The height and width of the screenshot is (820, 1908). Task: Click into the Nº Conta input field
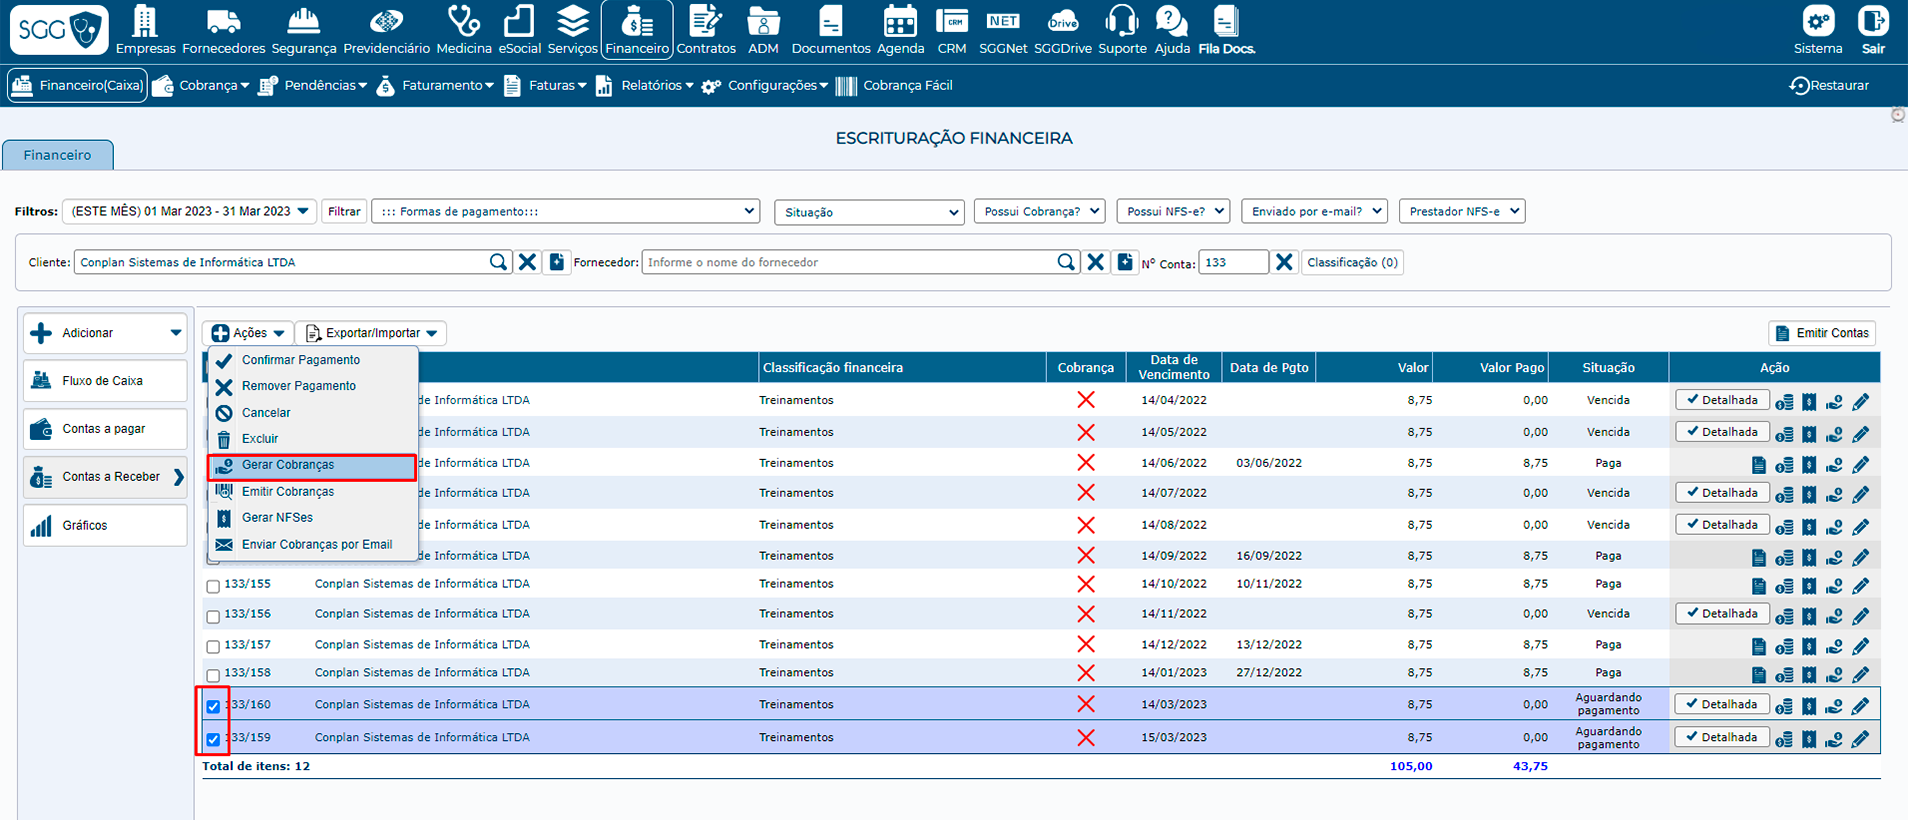coord(1234,262)
